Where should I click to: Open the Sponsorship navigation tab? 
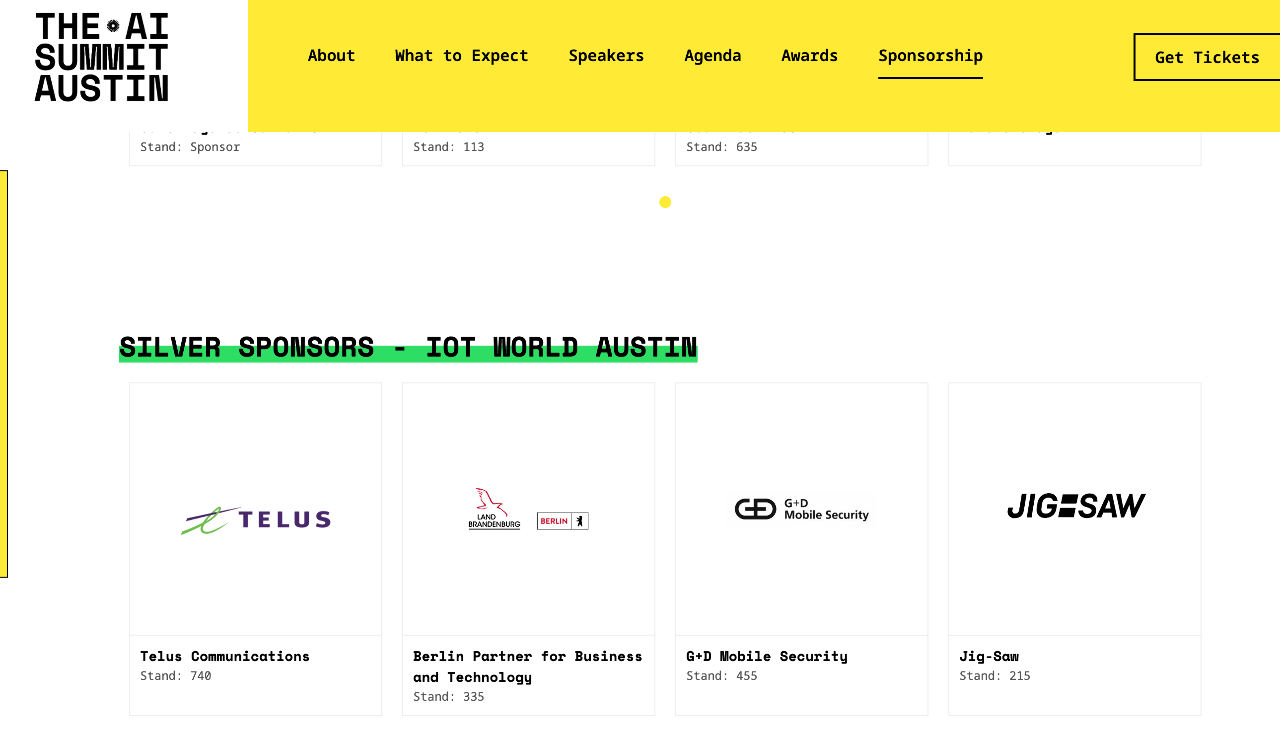[930, 56]
